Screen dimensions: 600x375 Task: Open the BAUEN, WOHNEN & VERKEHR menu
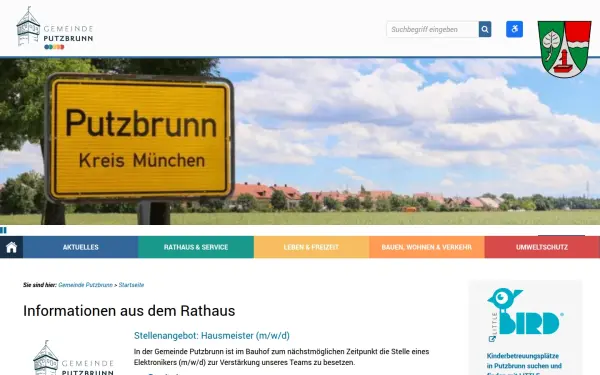coord(427,247)
